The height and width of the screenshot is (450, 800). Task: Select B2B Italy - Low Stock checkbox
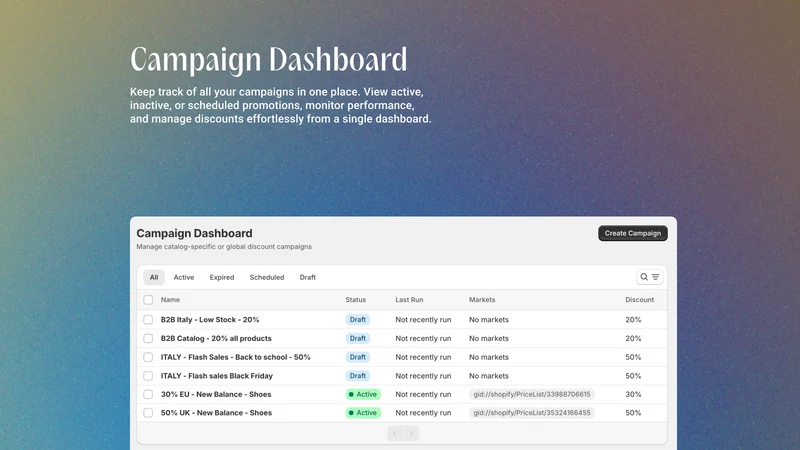[x=148, y=319]
